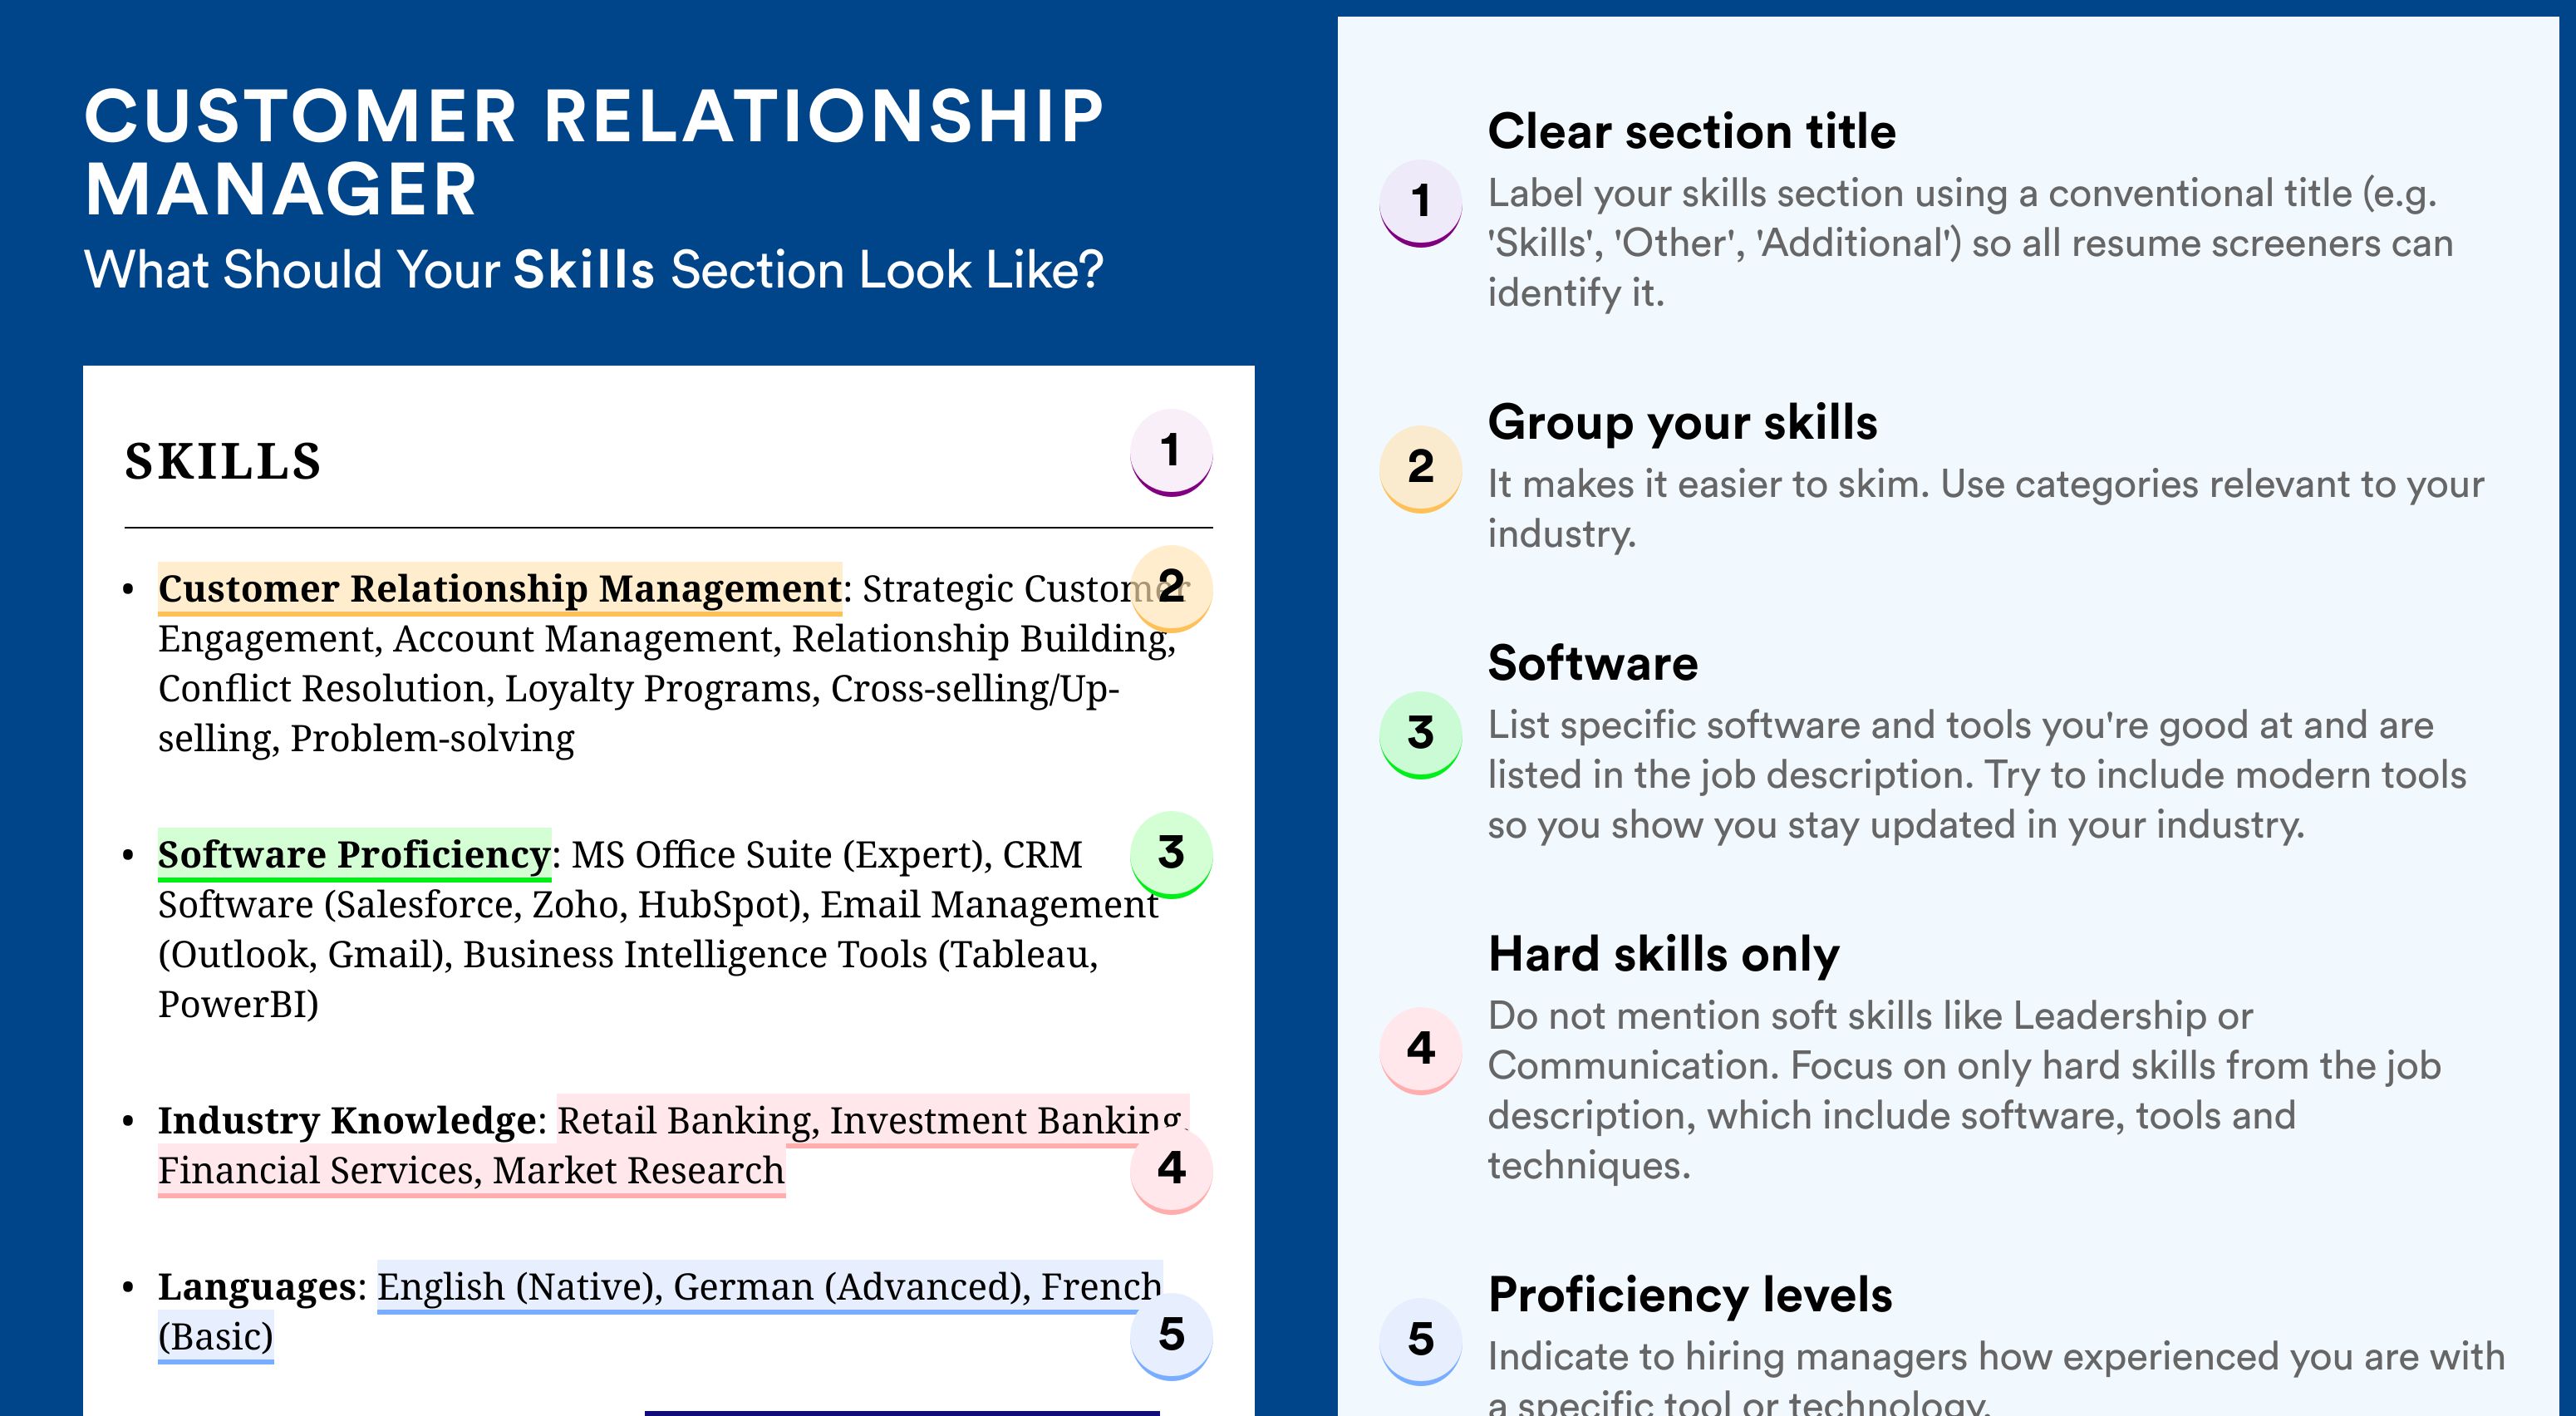Click the green number 3 badge on the resume

(1171, 854)
